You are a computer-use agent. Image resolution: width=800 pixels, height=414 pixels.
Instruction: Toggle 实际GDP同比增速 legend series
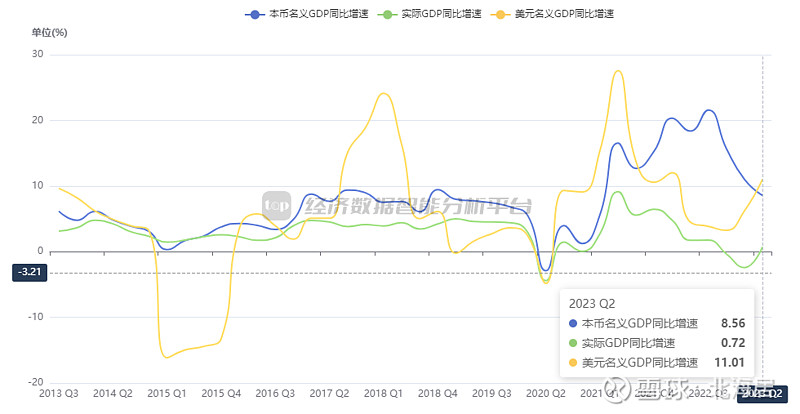click(x=429, y=14)
